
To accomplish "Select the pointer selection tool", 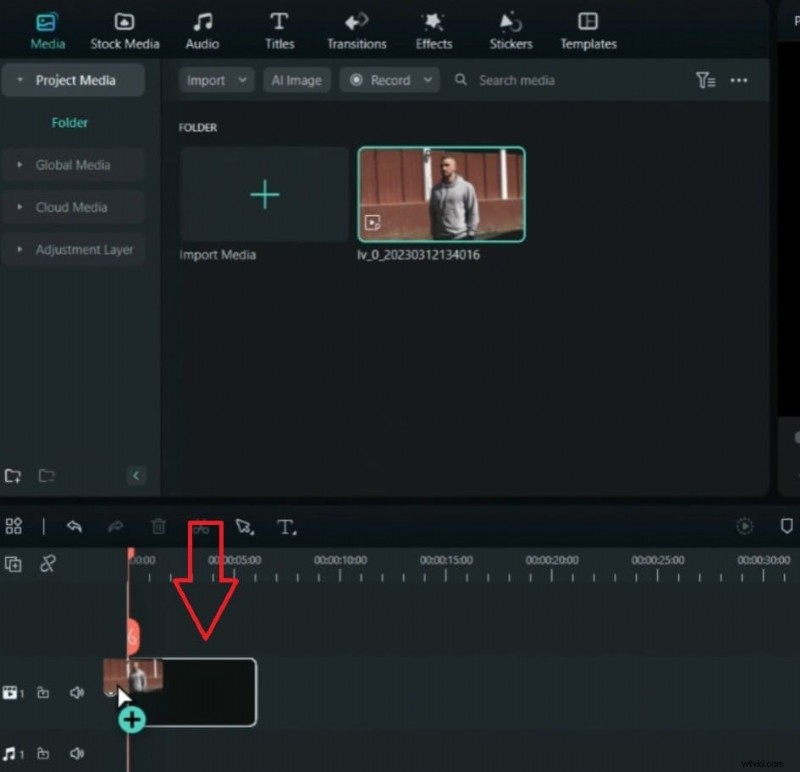I will click(x=243, y=526).
